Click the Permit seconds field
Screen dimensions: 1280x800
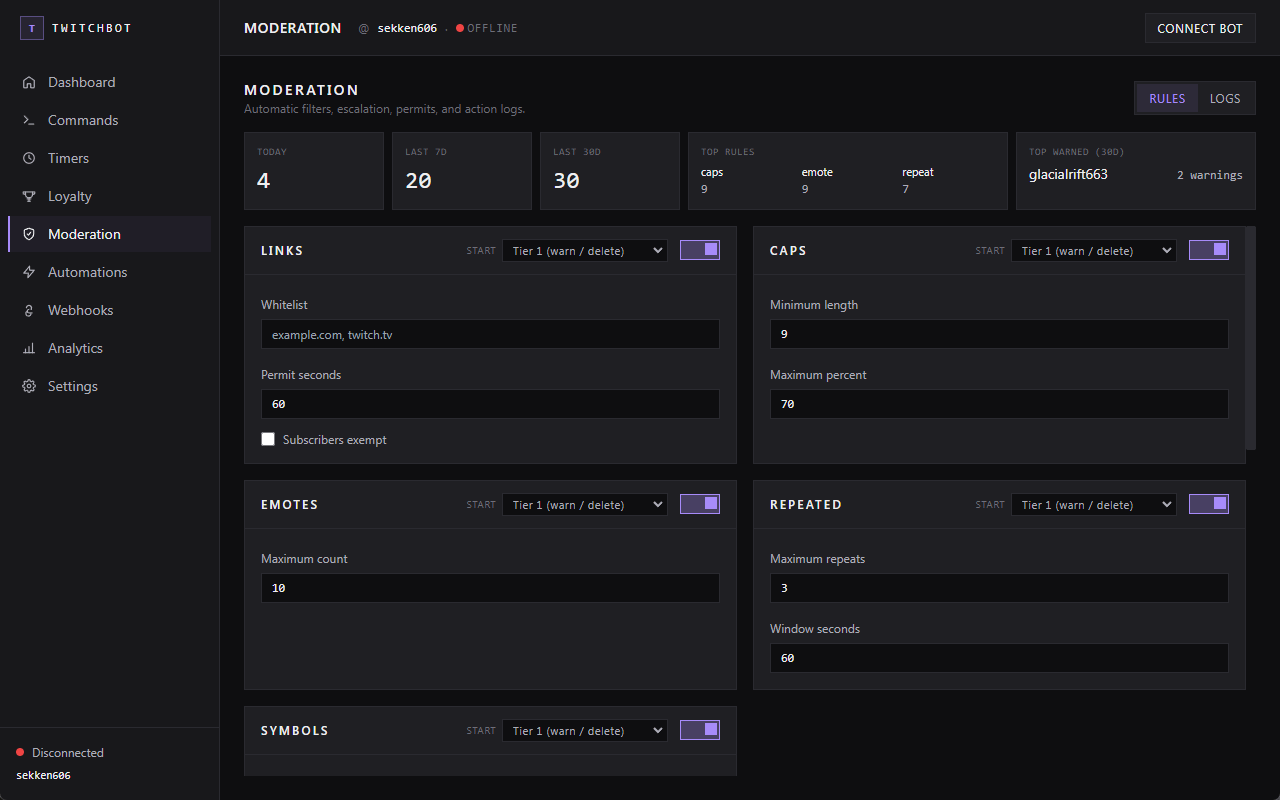[490, 404]
